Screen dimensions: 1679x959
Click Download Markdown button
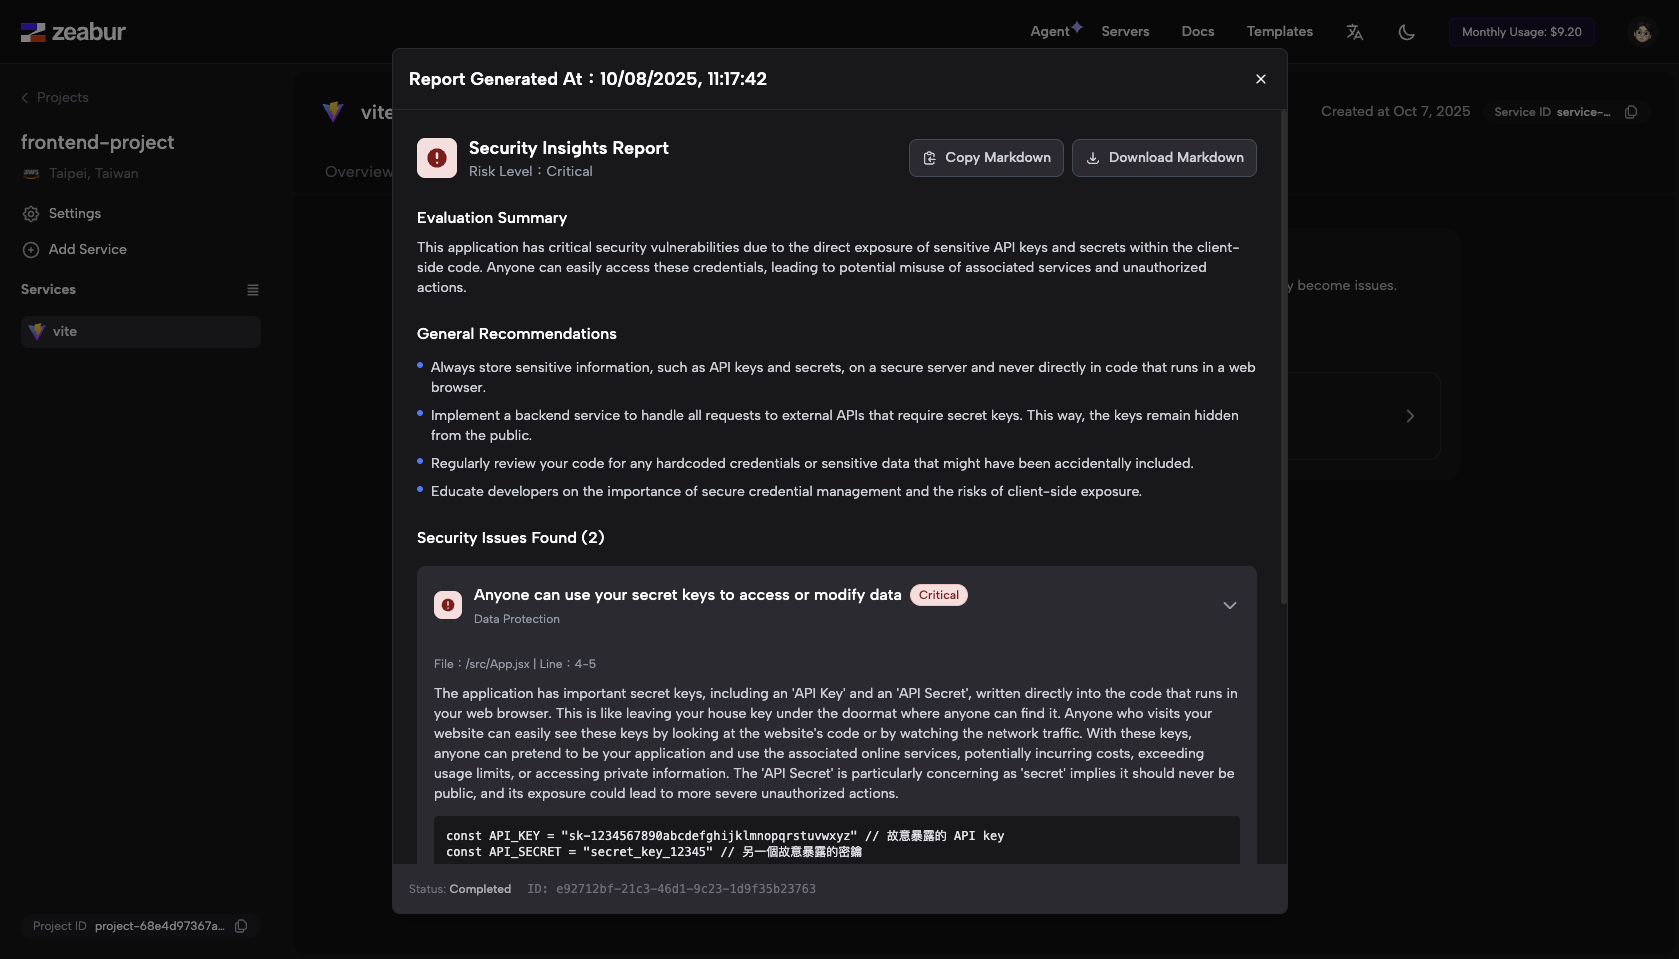1164,158
